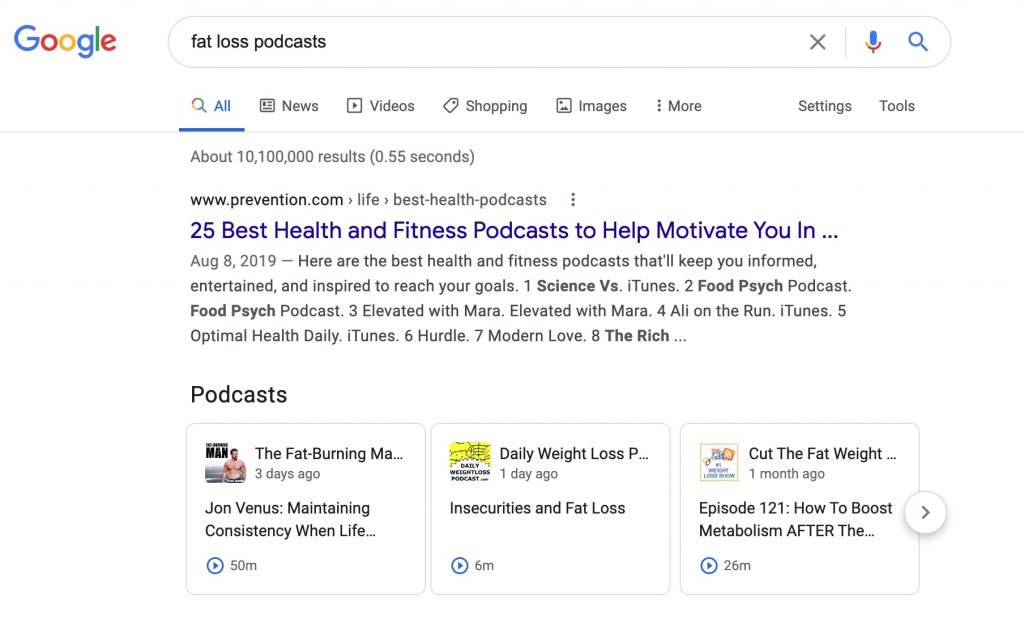Image resolution: width=1024 pixels, height=628 pixels.
Task: Click the 'About 10,100,000 results' text
Action: (x=332, y=157)
